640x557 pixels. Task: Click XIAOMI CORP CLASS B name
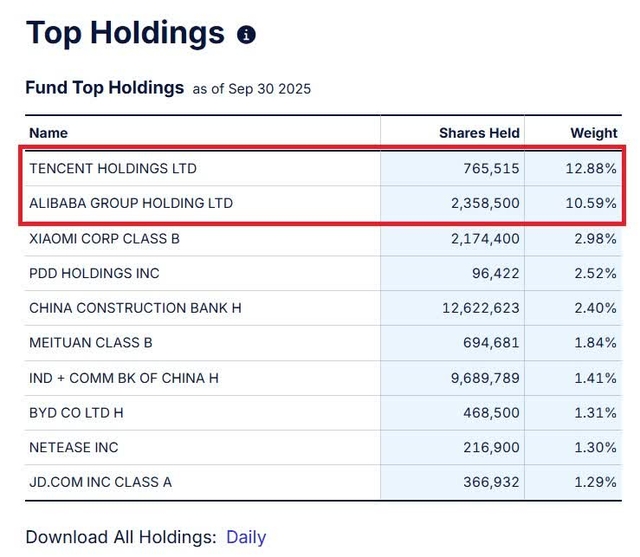[x=104, y=239]
